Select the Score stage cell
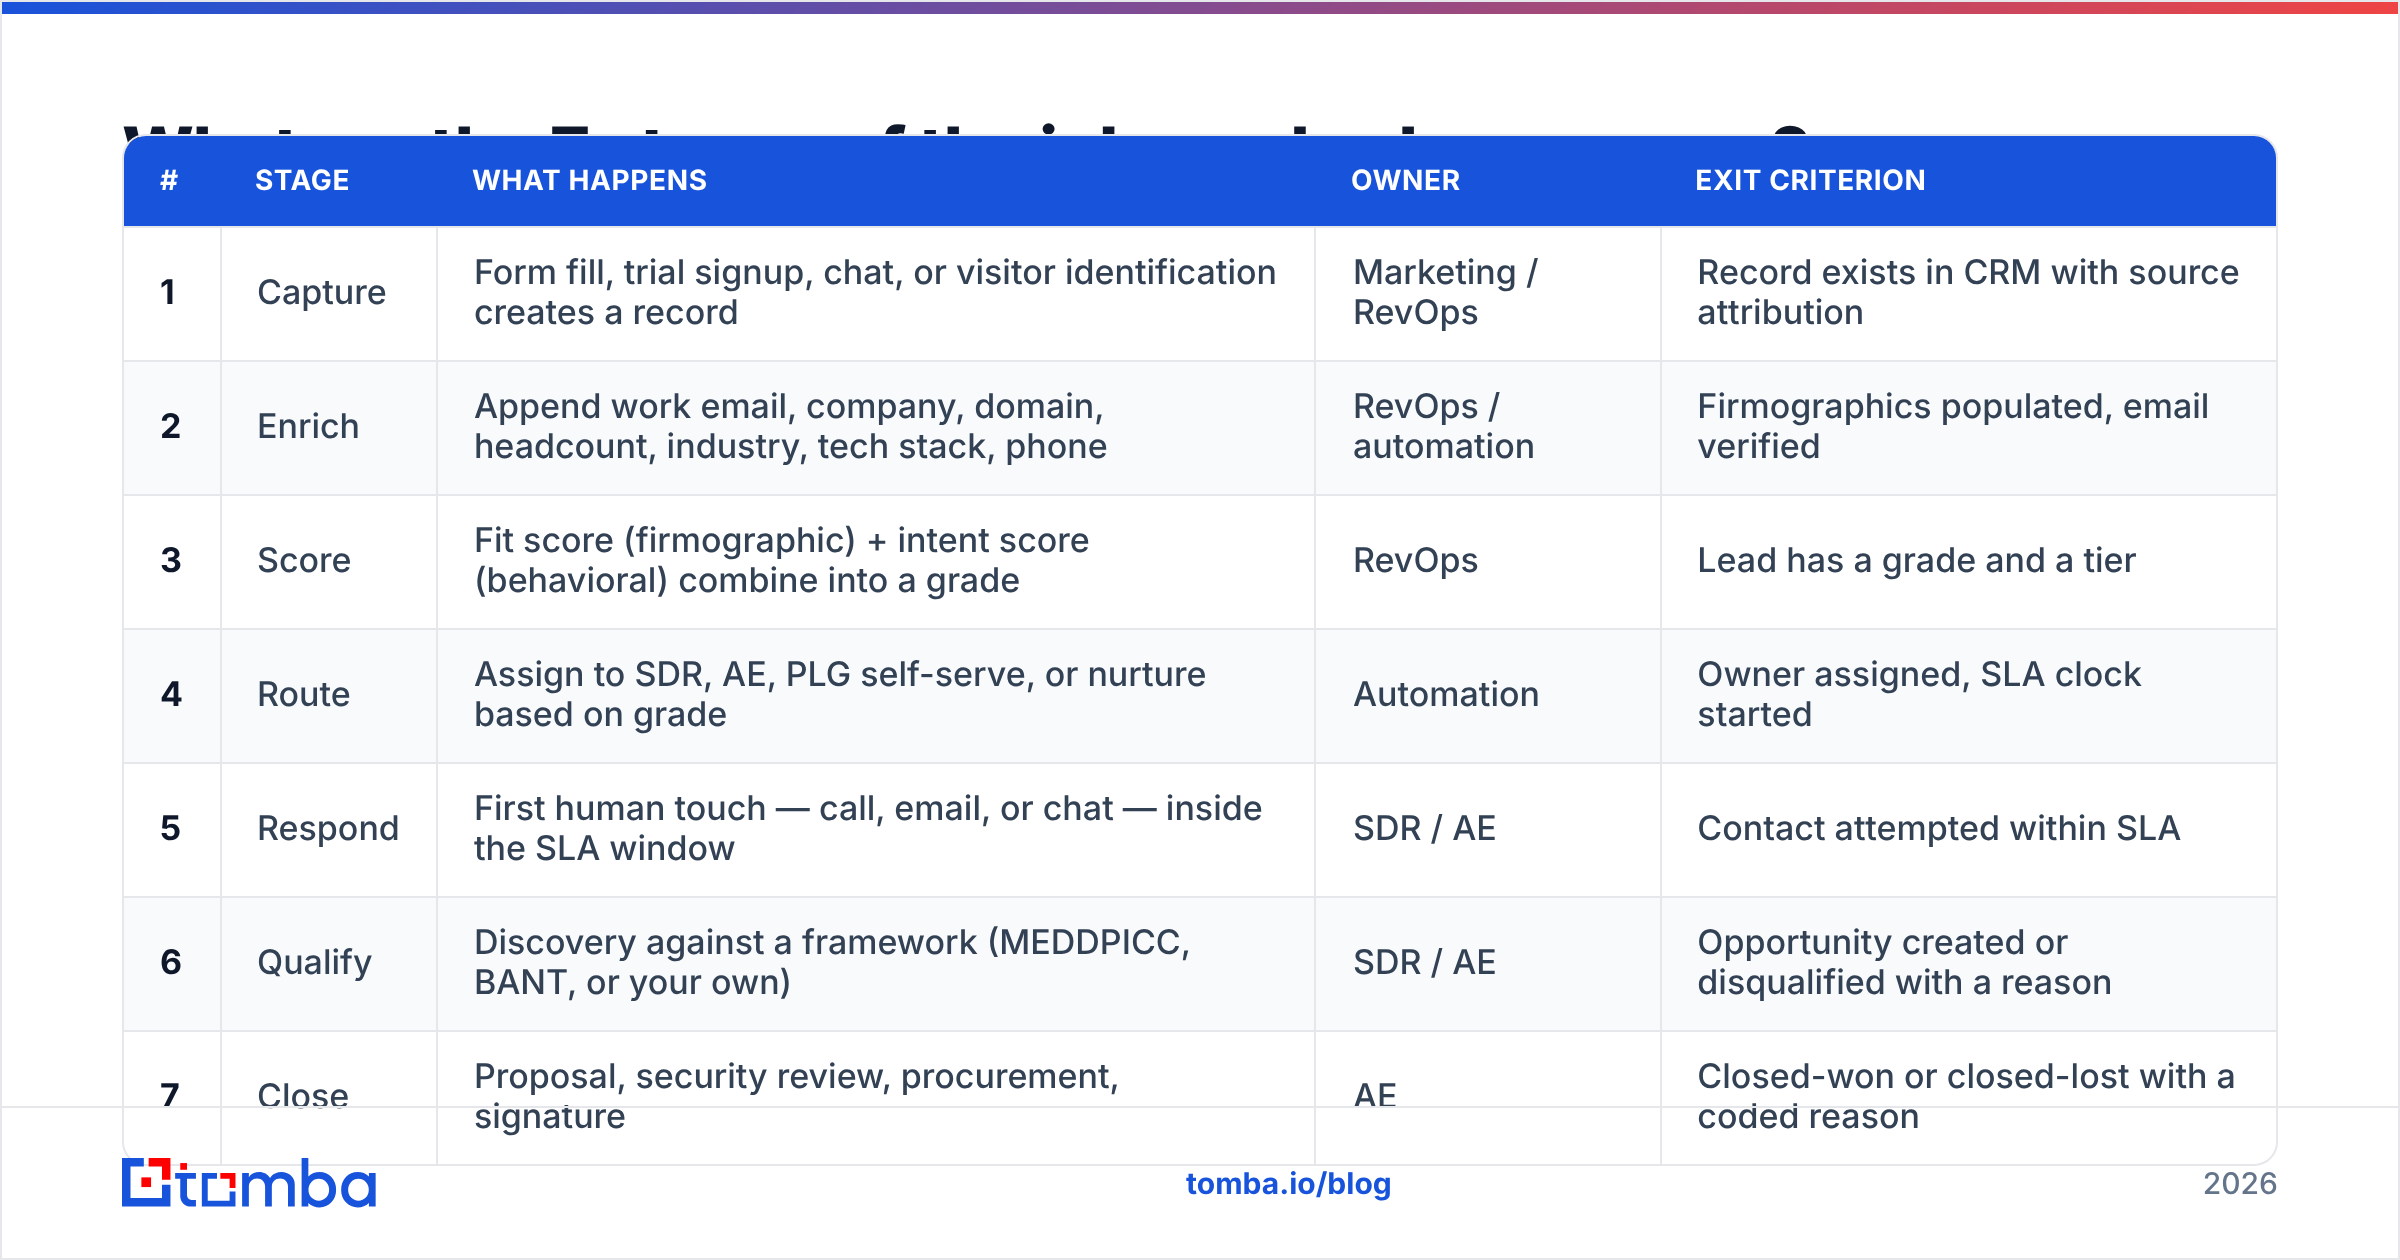 coord(329,561)
